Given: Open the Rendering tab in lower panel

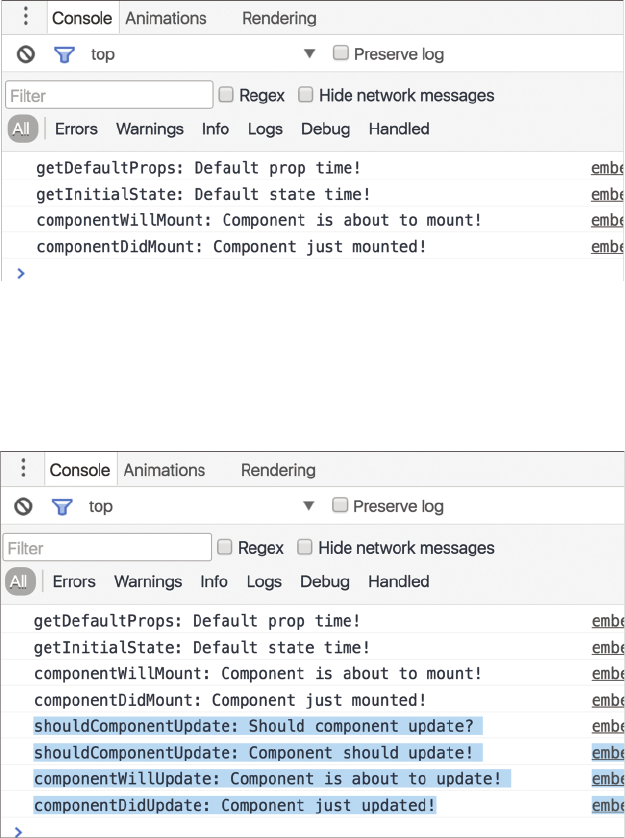Looking at the screenshot, I should coord(278,470).
